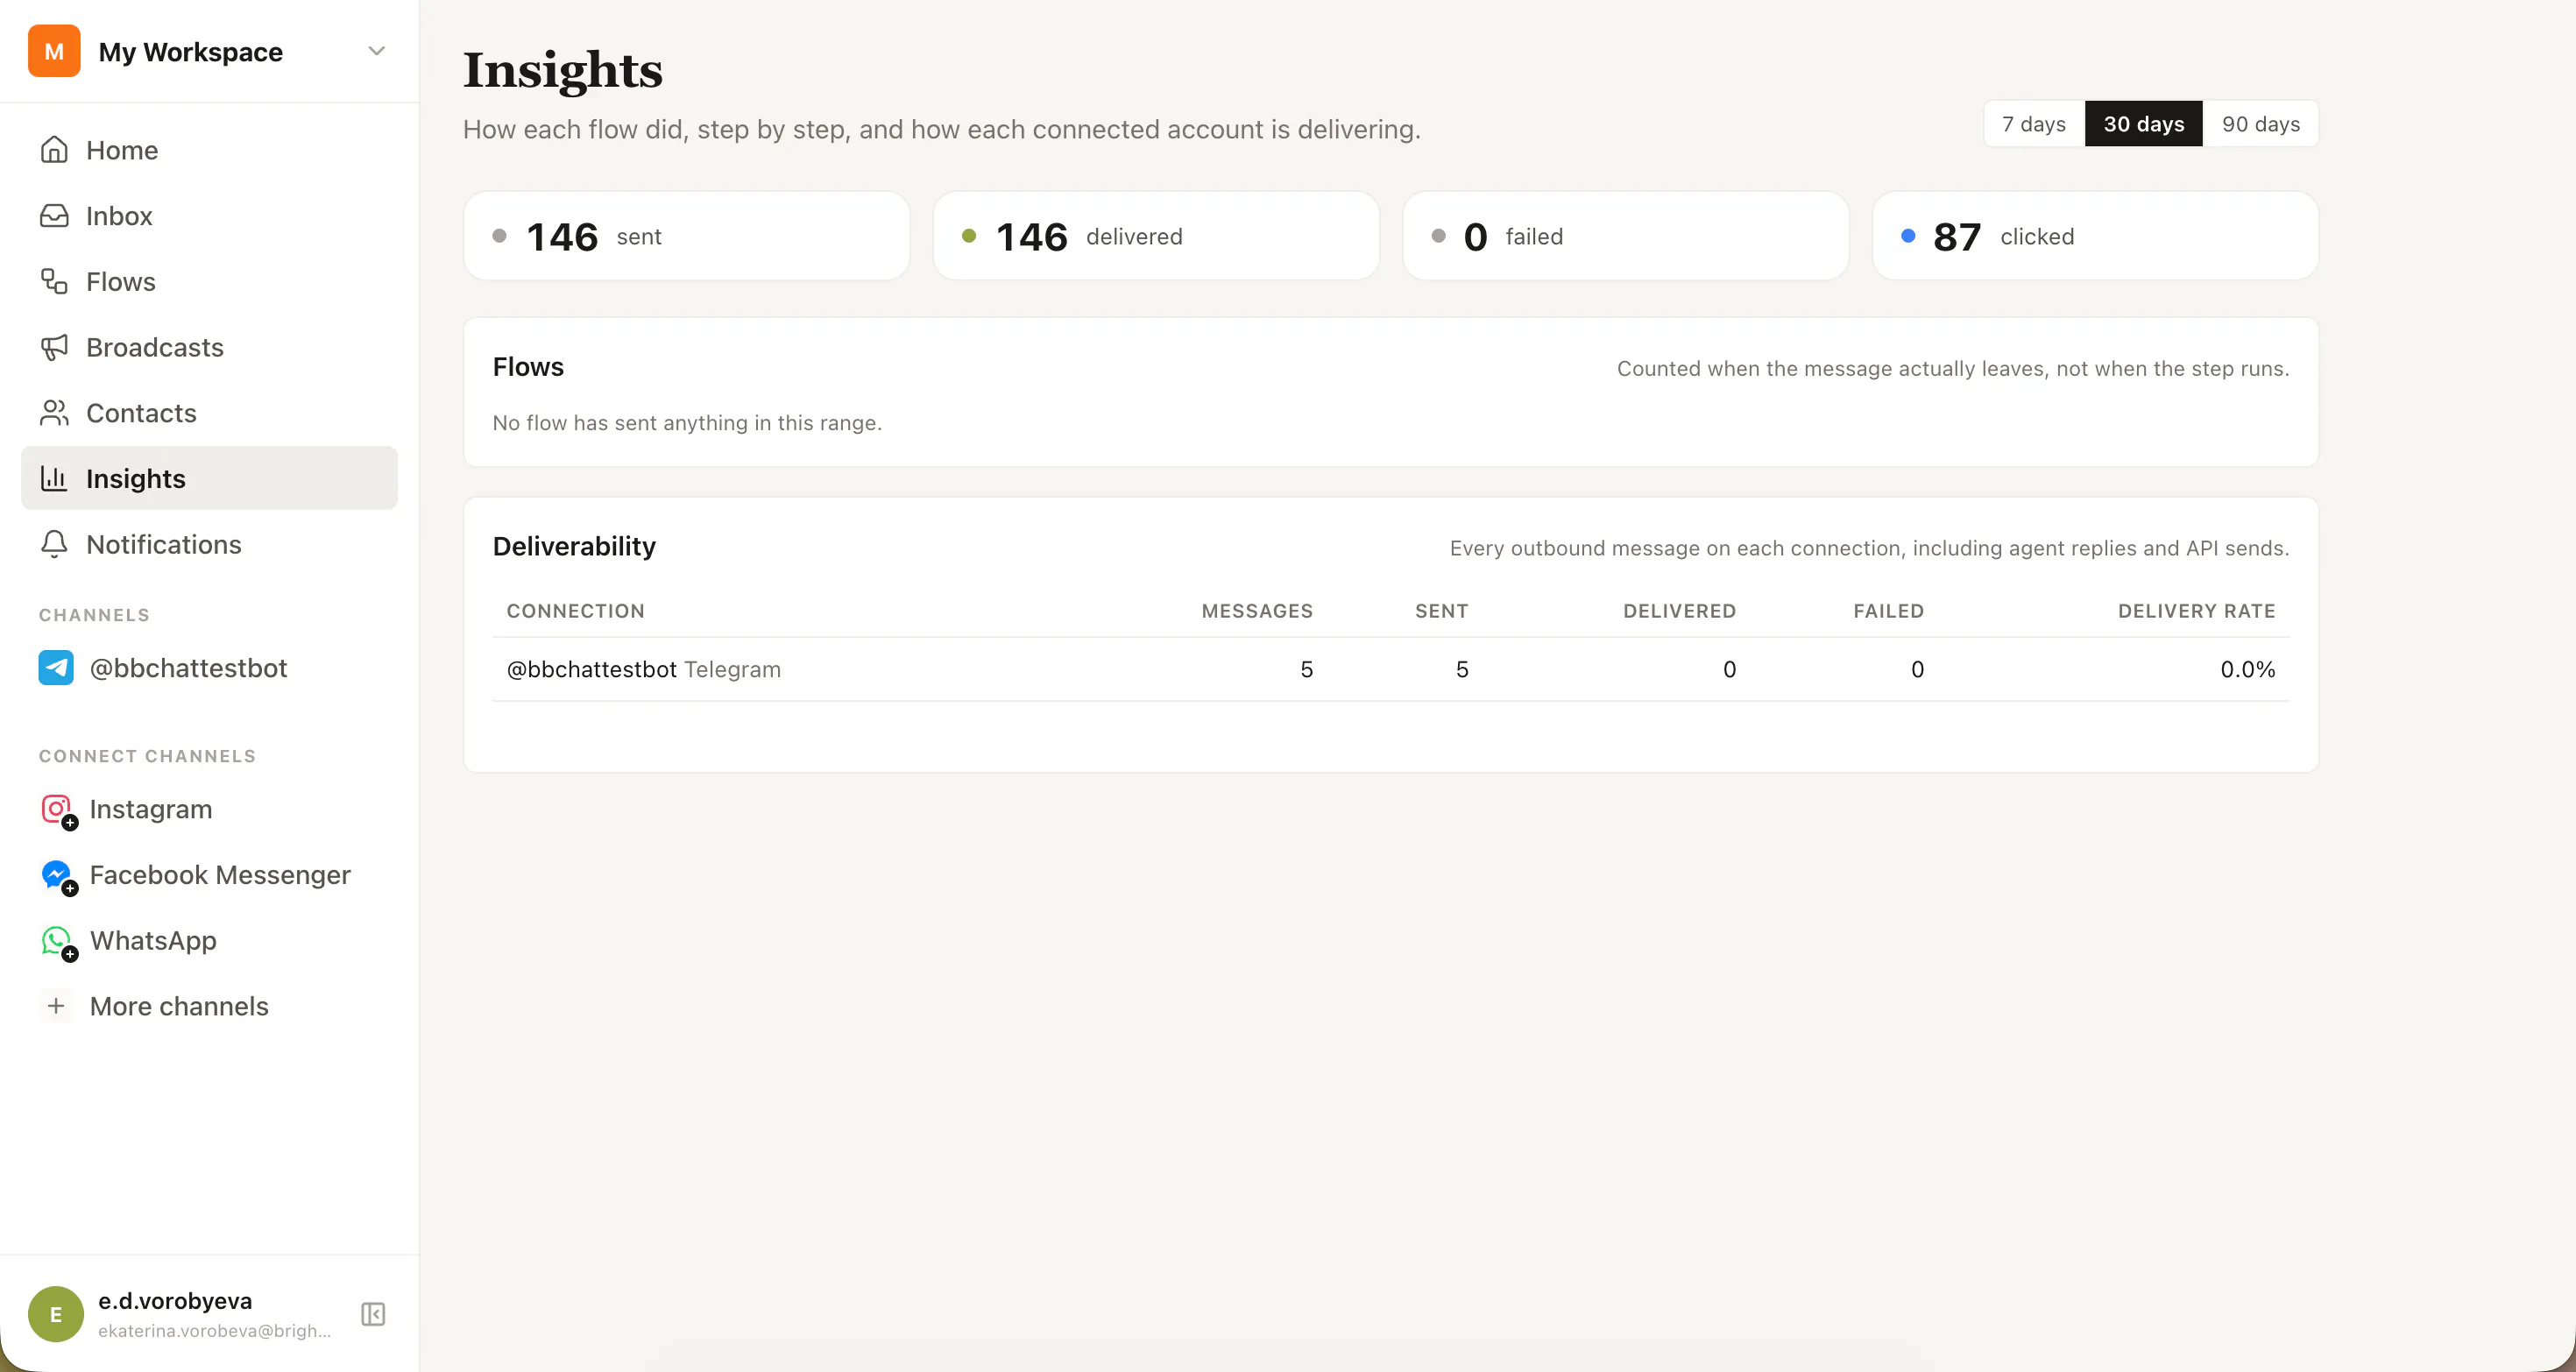Click the orange M workspace avatar
Viewport: 2576px width, 1372px height.
[x=54, y=51]
